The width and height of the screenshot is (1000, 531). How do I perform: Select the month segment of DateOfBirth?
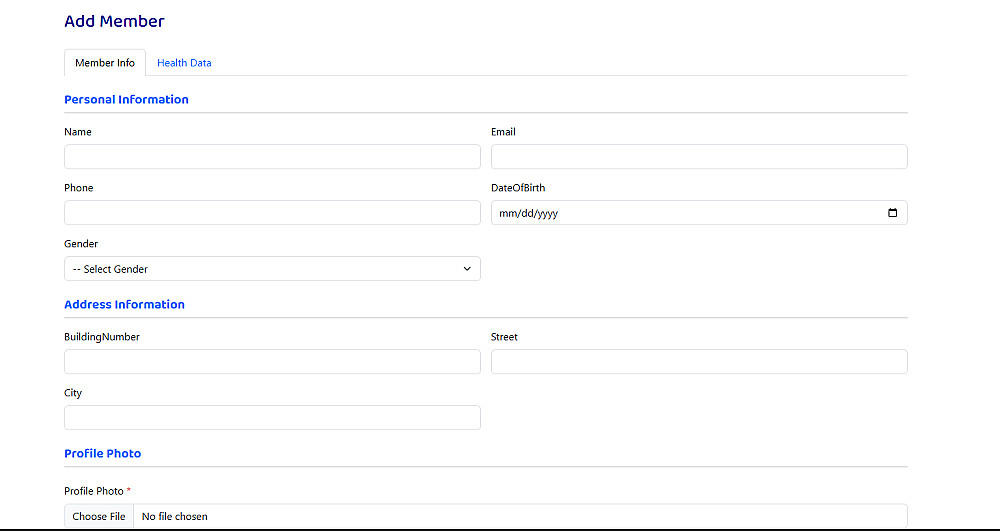506,214
